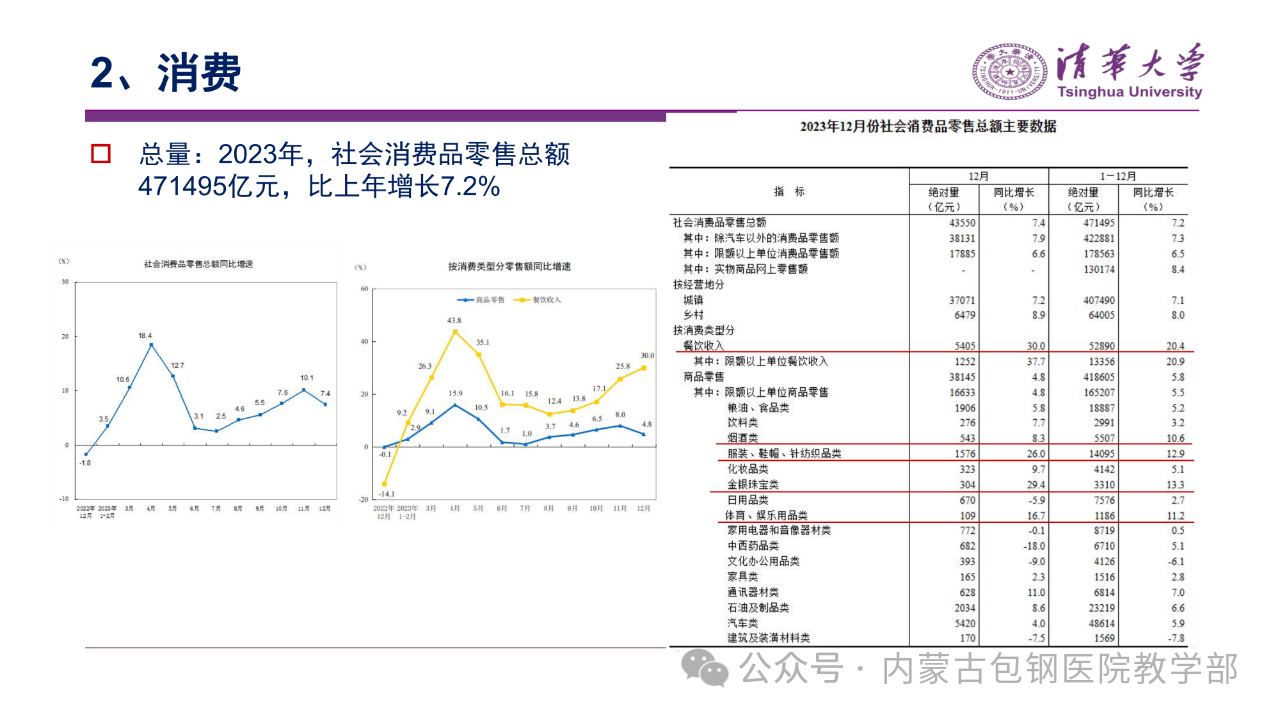Click the 29.4 growth value for 金银珠宝类
The image size is (1280, 720).
point(1034,484)
